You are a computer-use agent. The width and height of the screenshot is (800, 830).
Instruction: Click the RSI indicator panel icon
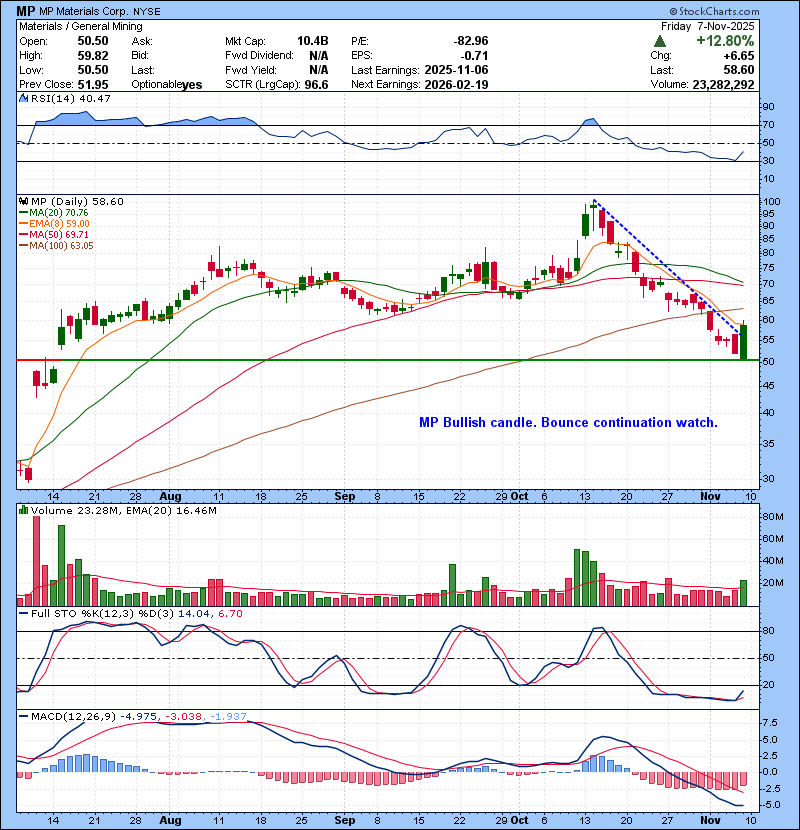coord(23,98)
